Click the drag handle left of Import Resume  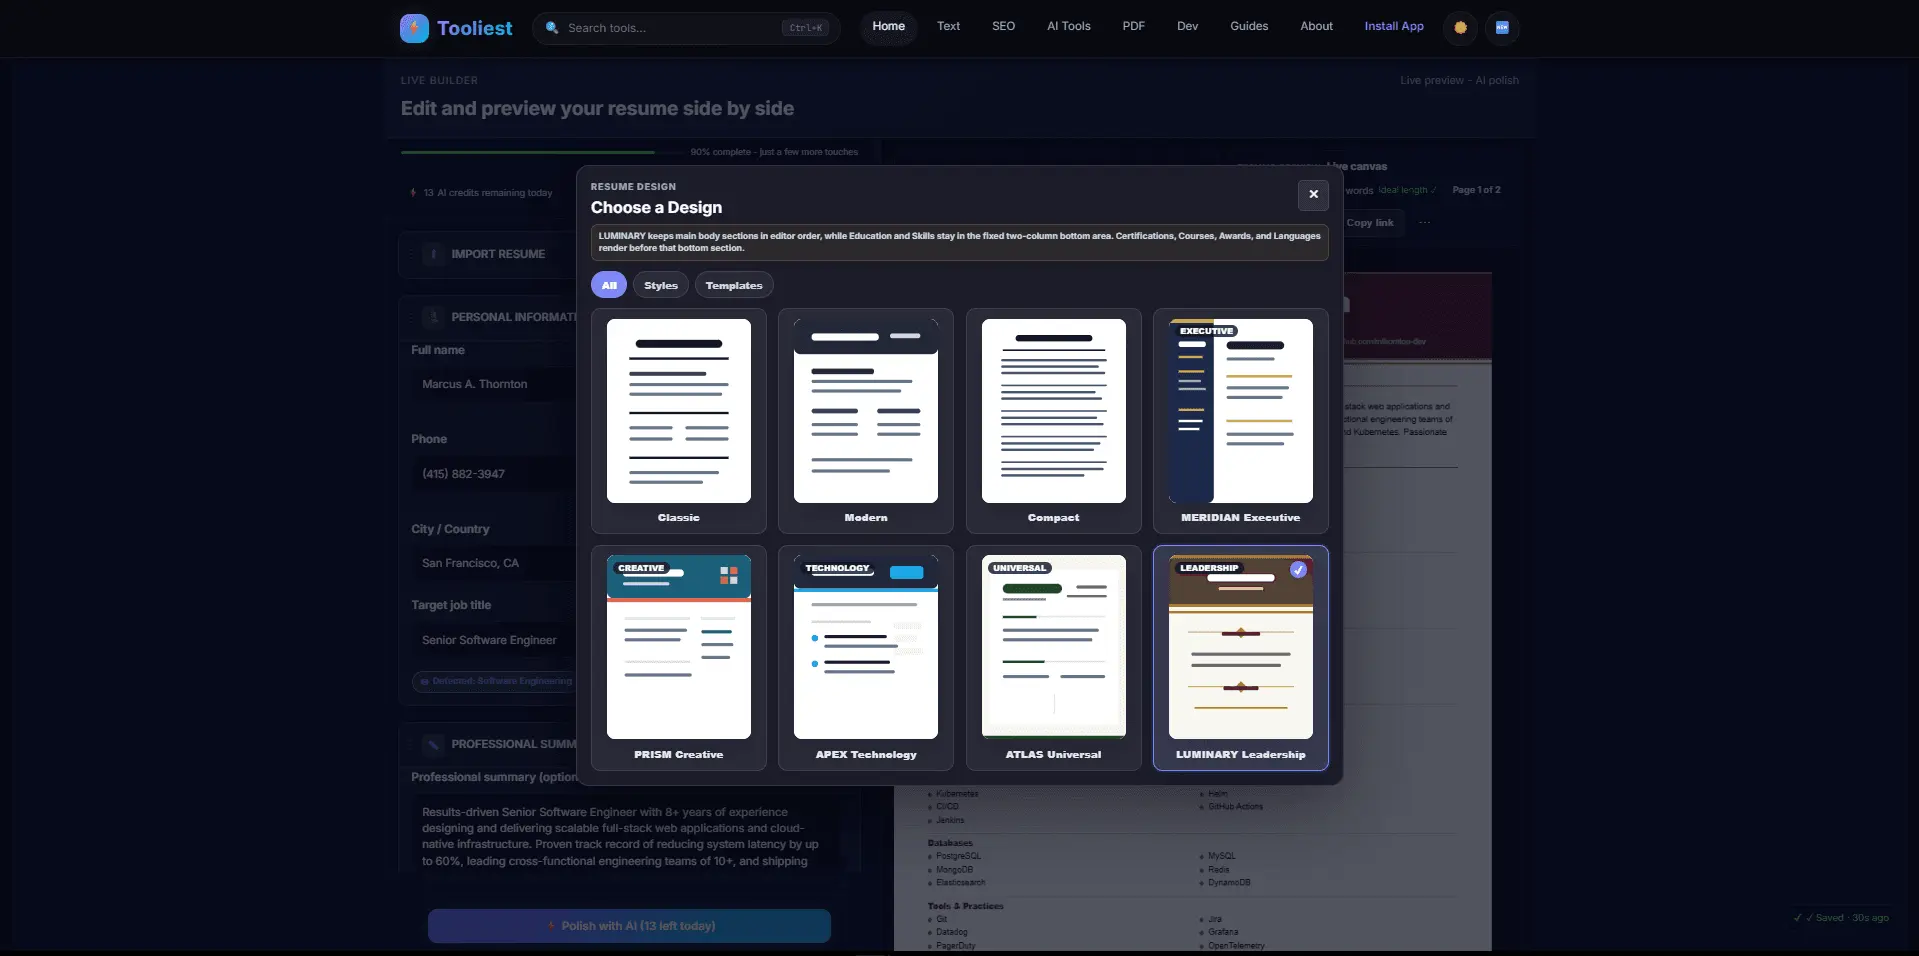[410, 254]
